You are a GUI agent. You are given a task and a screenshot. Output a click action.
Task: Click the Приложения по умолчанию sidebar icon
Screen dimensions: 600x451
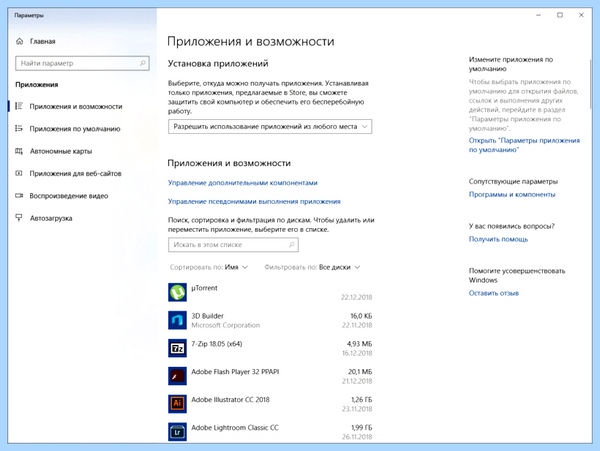click(x=19, y=129)
